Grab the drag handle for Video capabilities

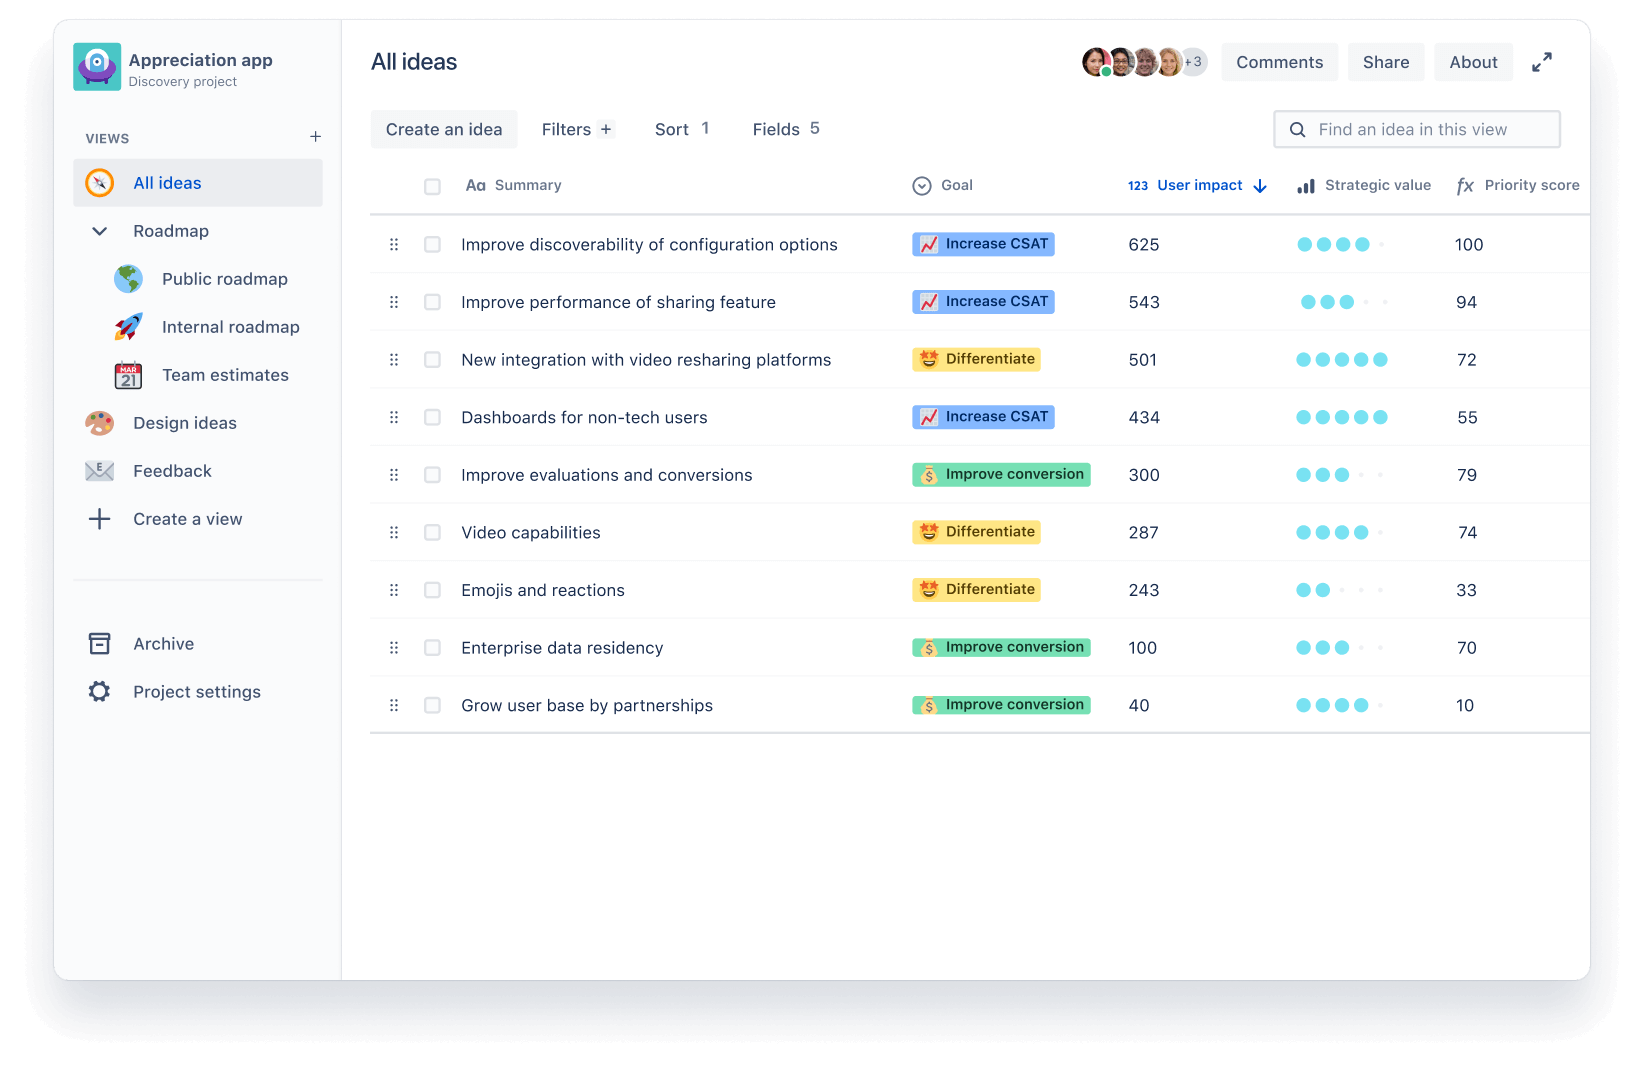point(394,533)
